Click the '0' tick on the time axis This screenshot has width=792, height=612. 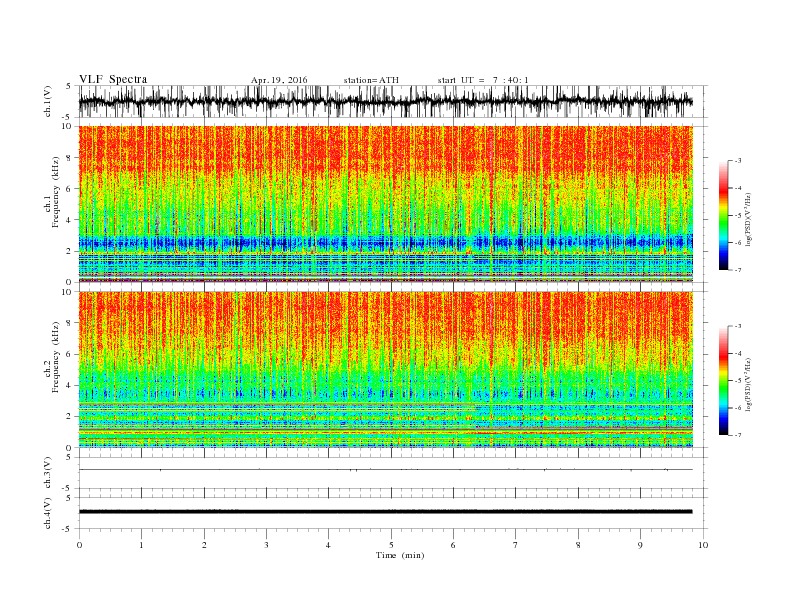point(79,545)
